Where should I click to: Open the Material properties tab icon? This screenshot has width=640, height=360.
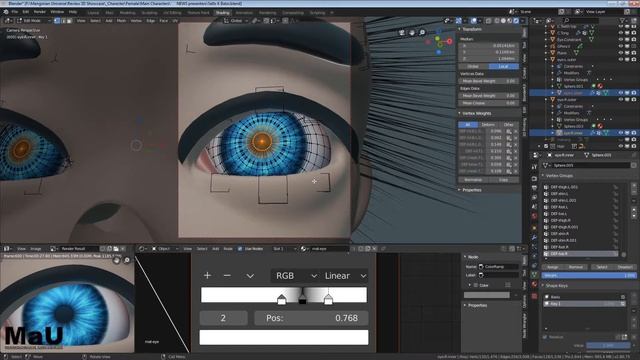point(534,284)
